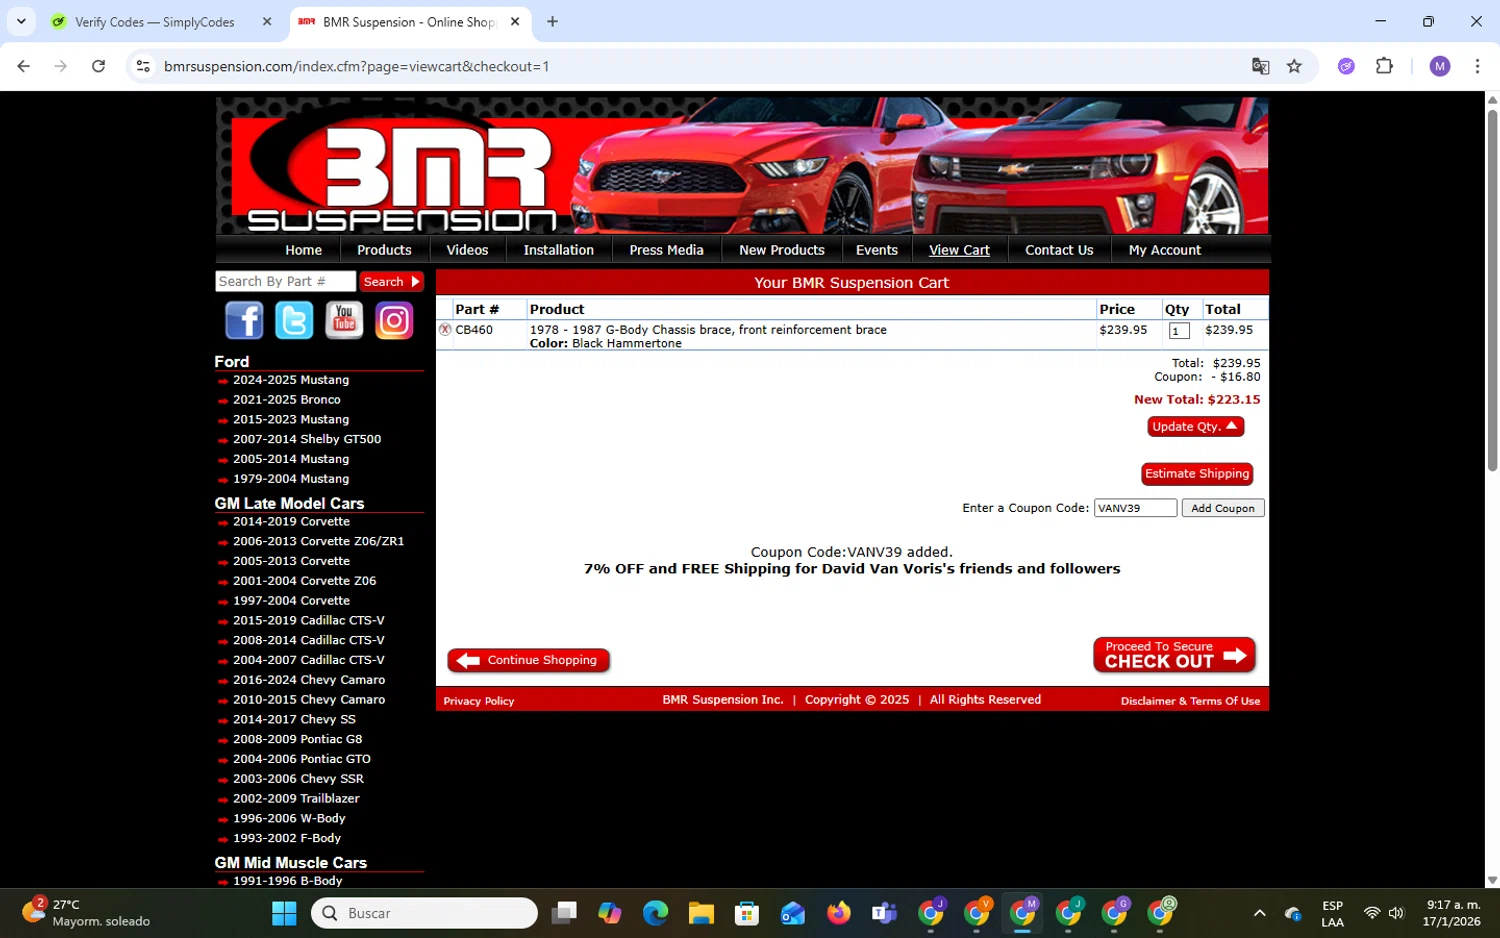This screenshot has width=1500, height=938.
Task: Click the Estimate Shipping button
Action: coord(1197,474)
